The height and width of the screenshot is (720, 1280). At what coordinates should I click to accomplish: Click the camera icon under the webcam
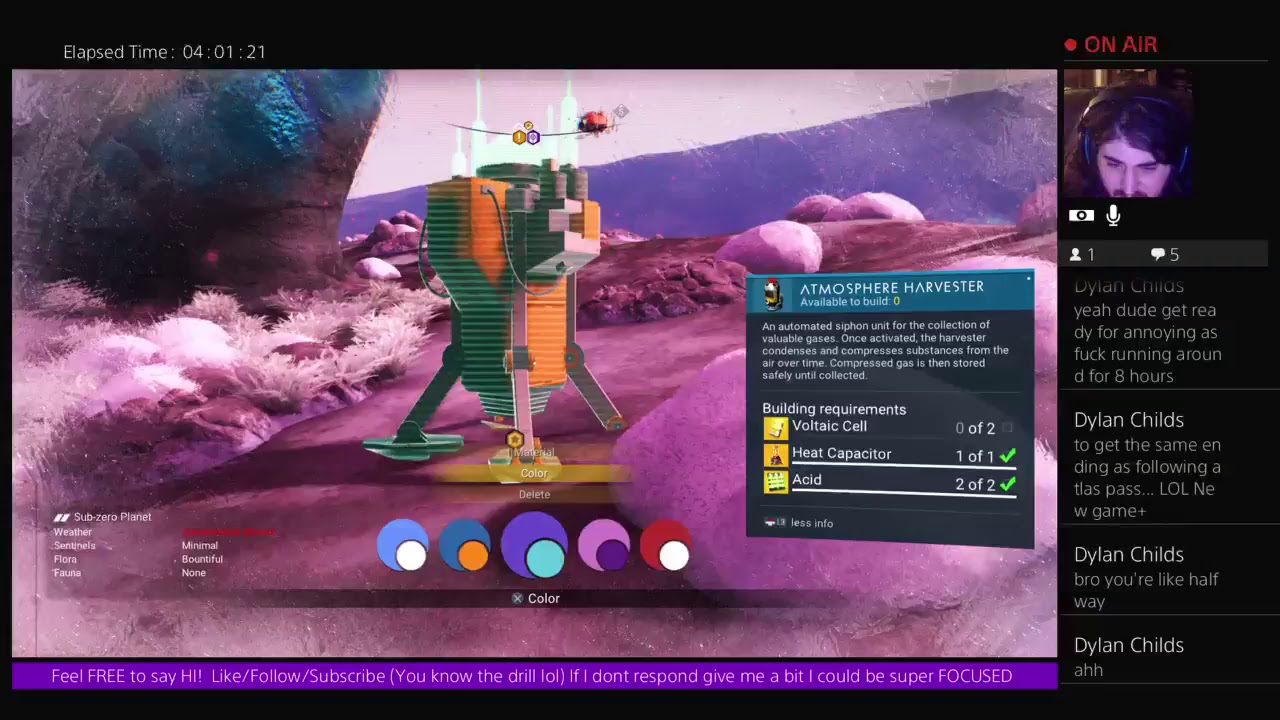(1081, 215)
